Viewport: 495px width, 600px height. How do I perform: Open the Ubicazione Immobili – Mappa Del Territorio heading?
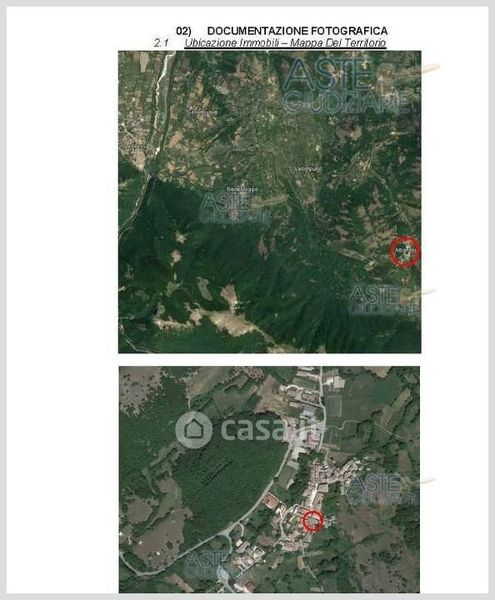(285, 43)
